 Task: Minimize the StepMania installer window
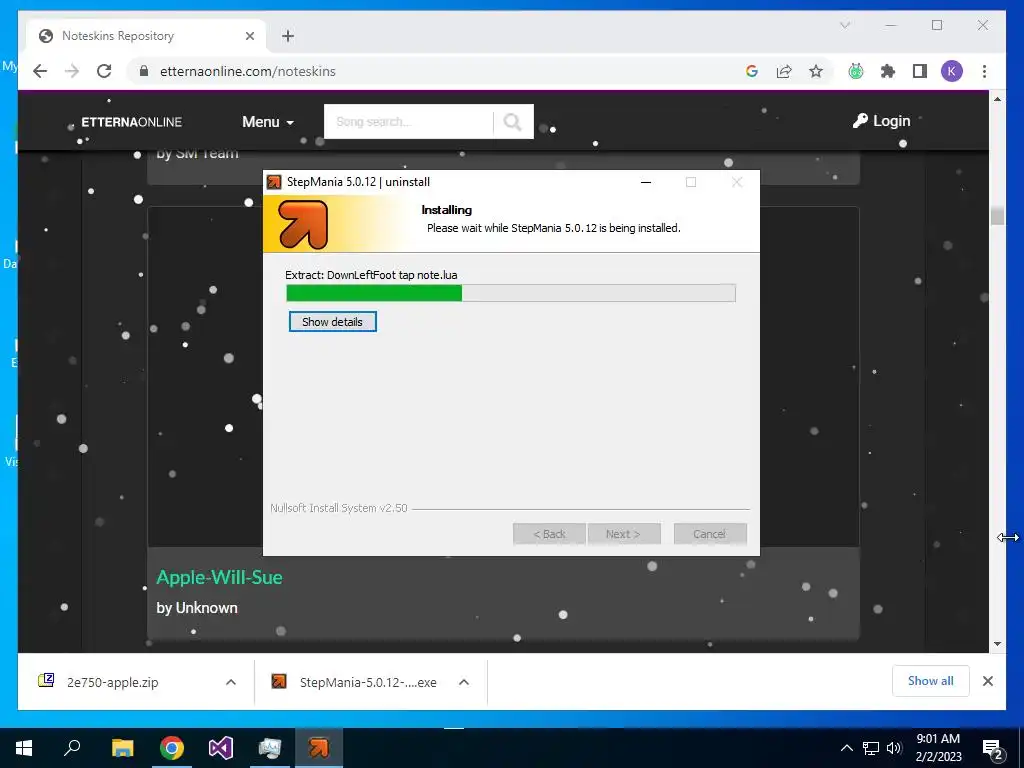[x=646, y=182]
